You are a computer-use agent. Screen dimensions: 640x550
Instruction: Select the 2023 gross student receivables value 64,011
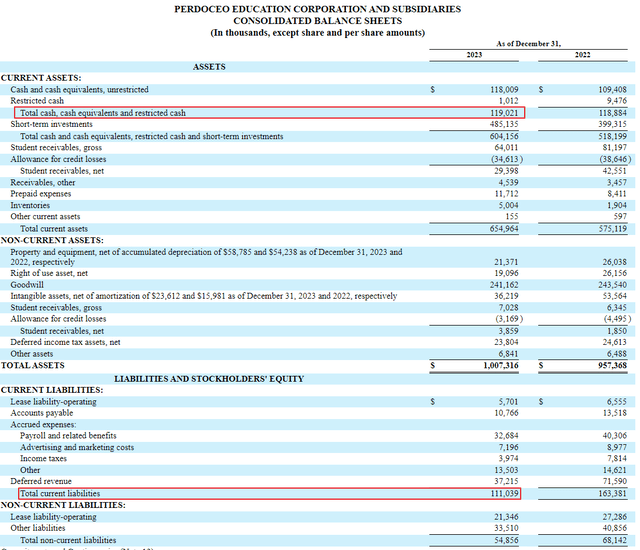point(506,147)
